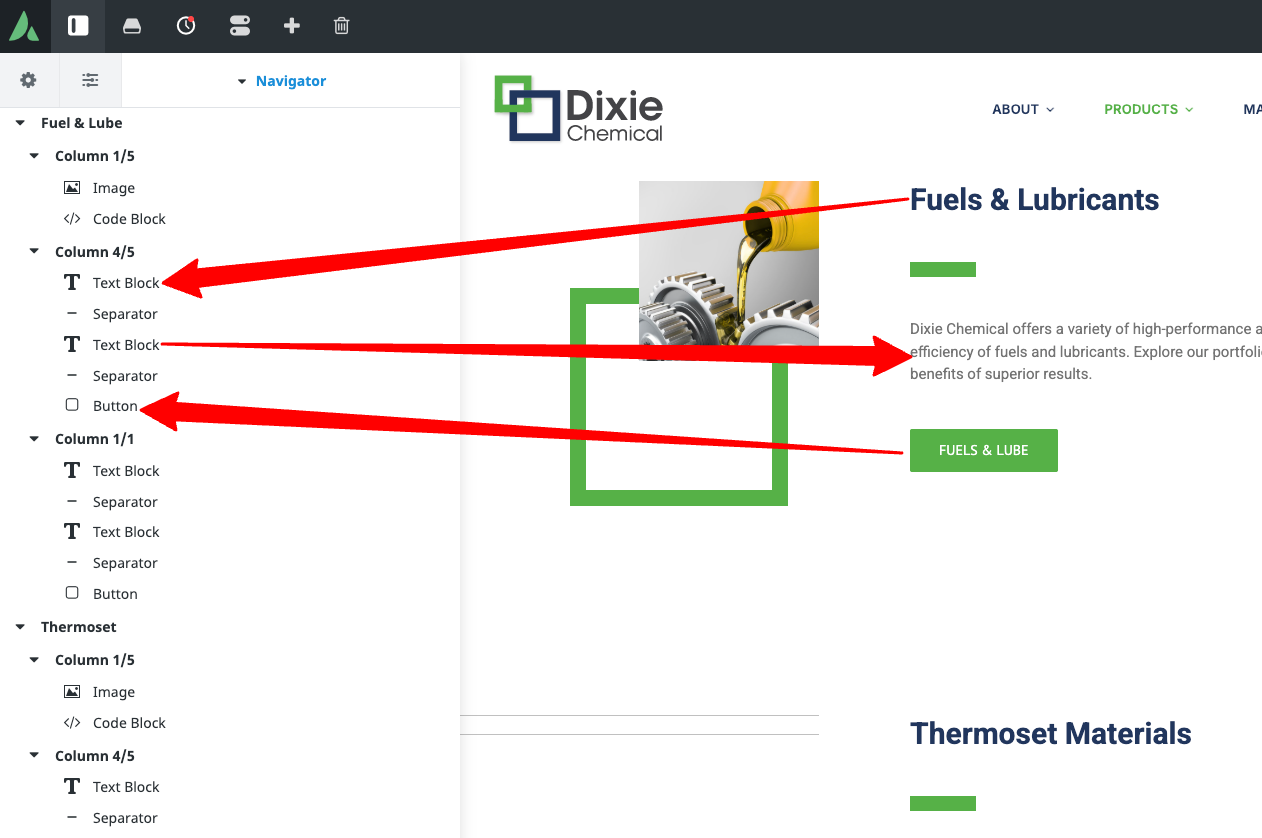Click the green Avada logo icon

click(24, 26)
